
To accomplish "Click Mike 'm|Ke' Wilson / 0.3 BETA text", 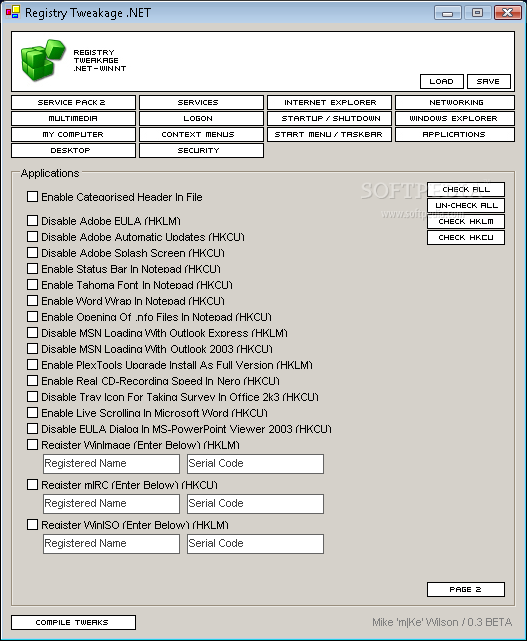I will click(442, 622).
